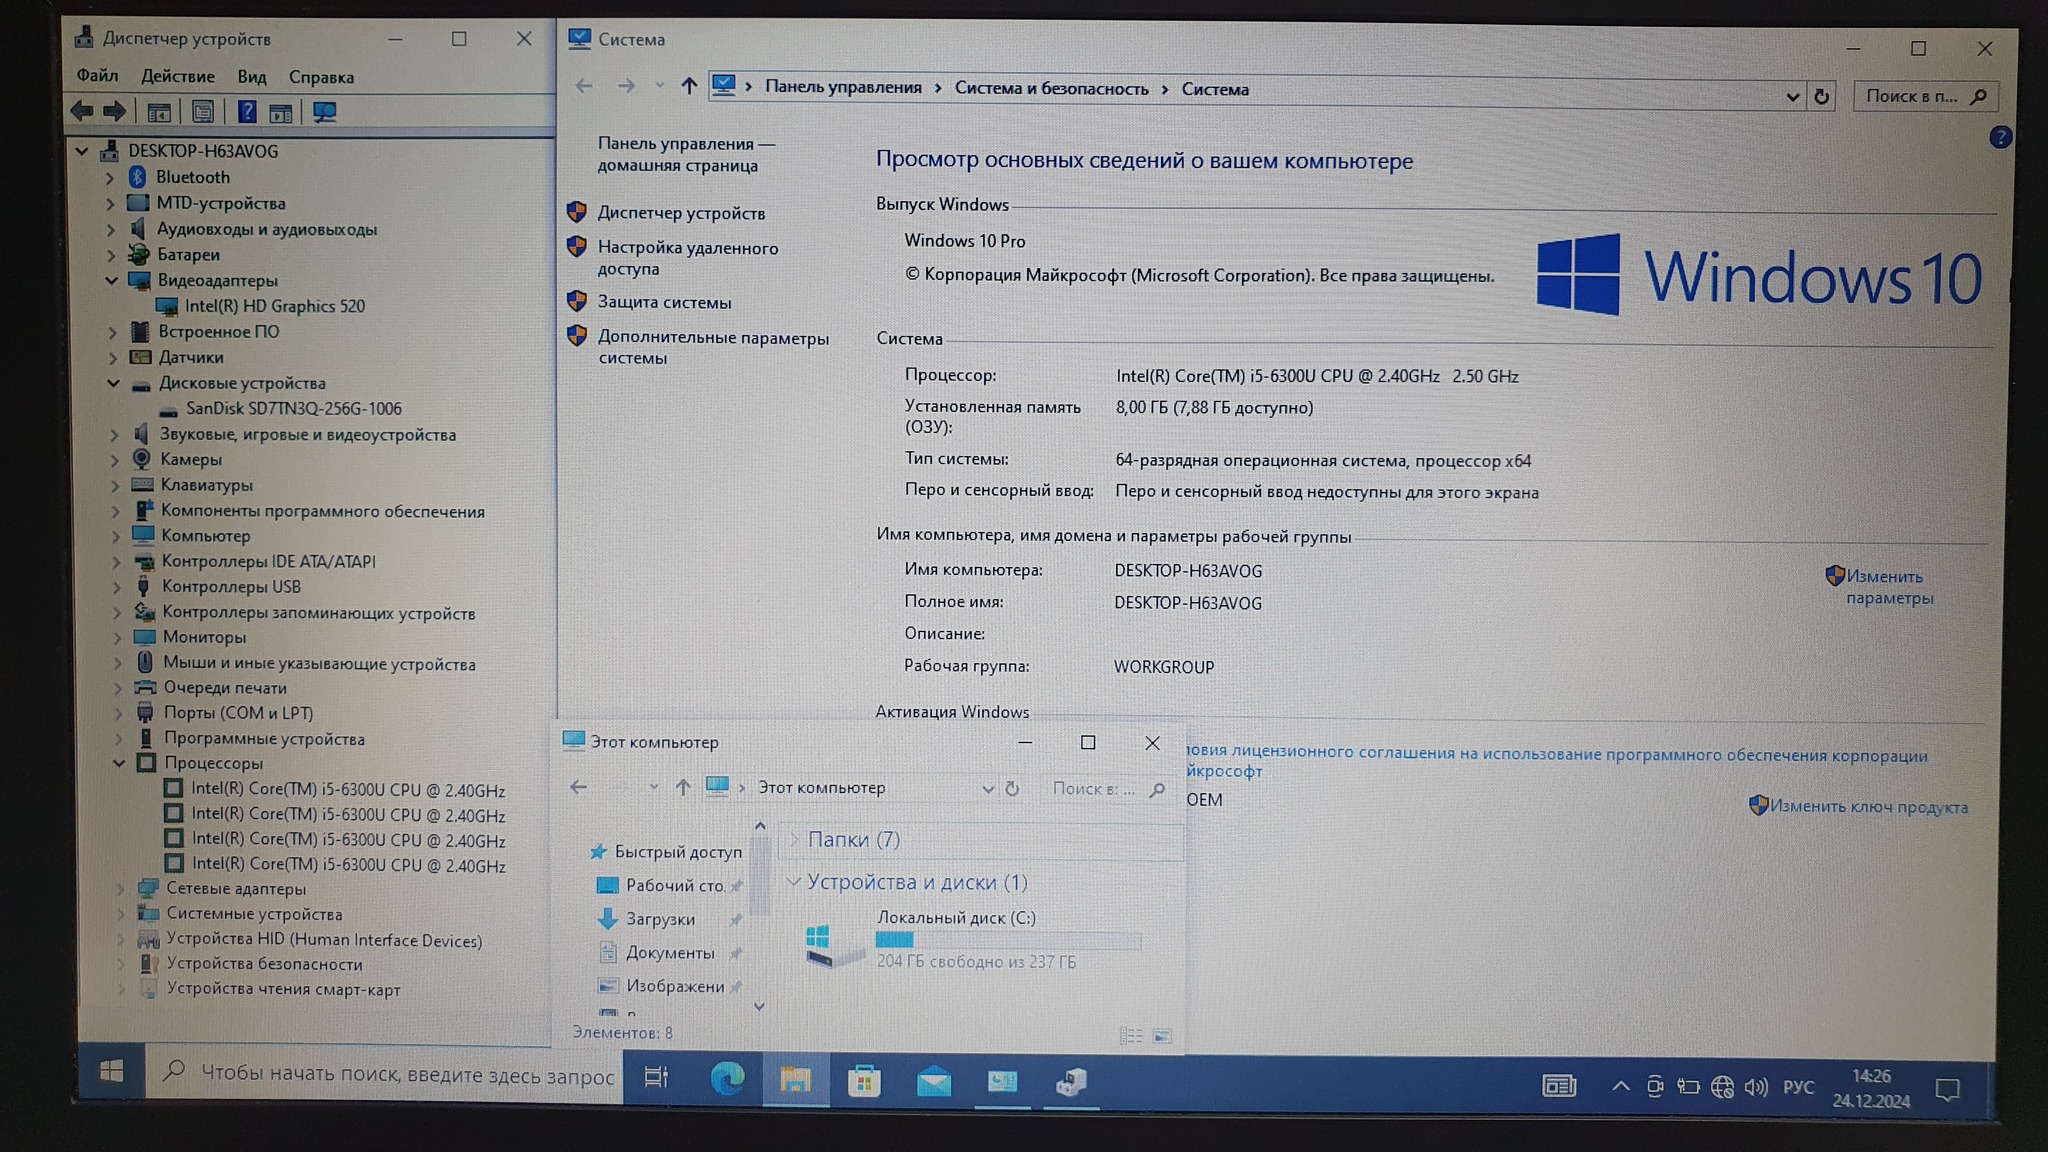This screenshot has width=2048, height=1152.
Task: Open the Mail app from the taskbar
Action: (x=933, y=1081)
